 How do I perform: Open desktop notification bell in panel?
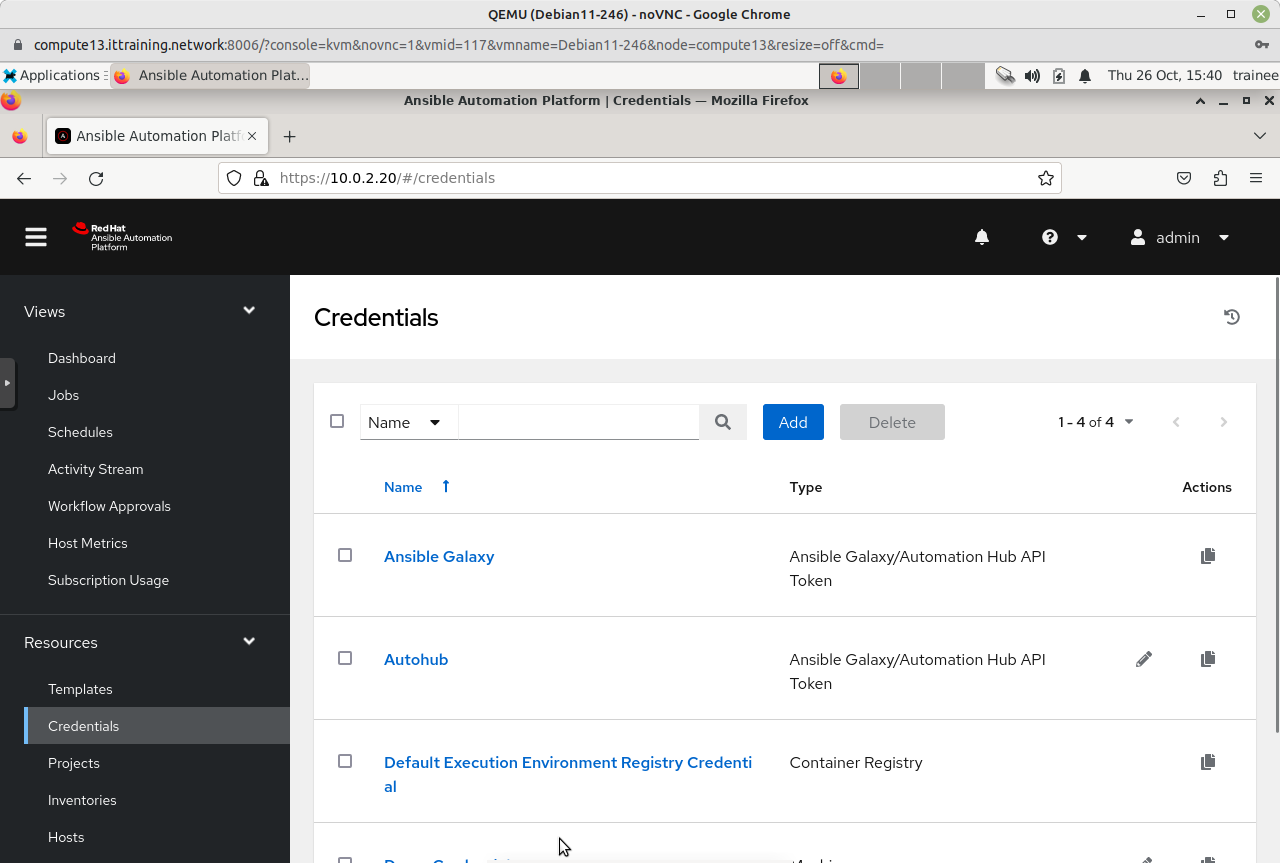pos(1085,76)
